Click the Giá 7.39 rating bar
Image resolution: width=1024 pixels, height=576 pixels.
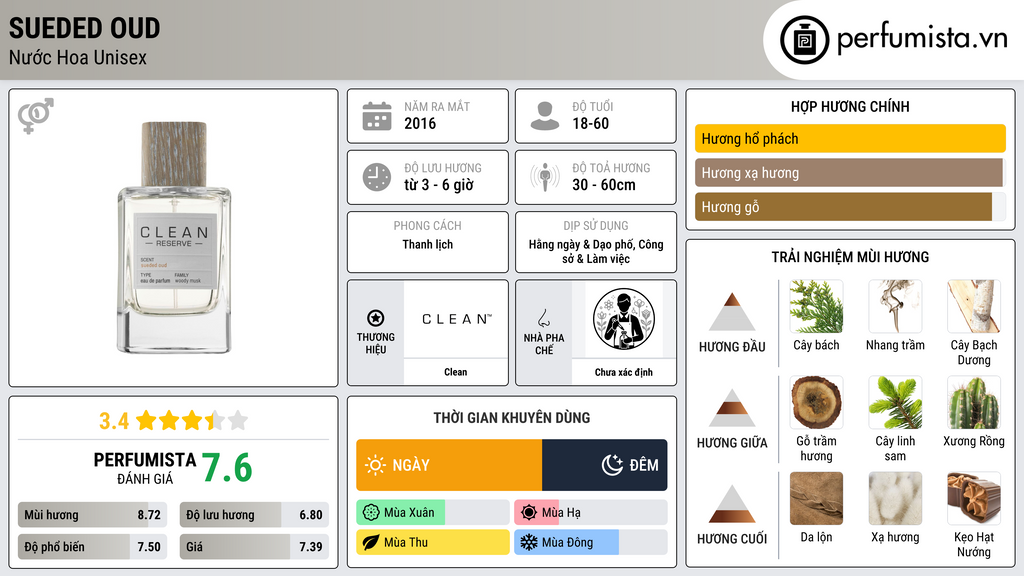pyautogui.click(x=254, y=547)
